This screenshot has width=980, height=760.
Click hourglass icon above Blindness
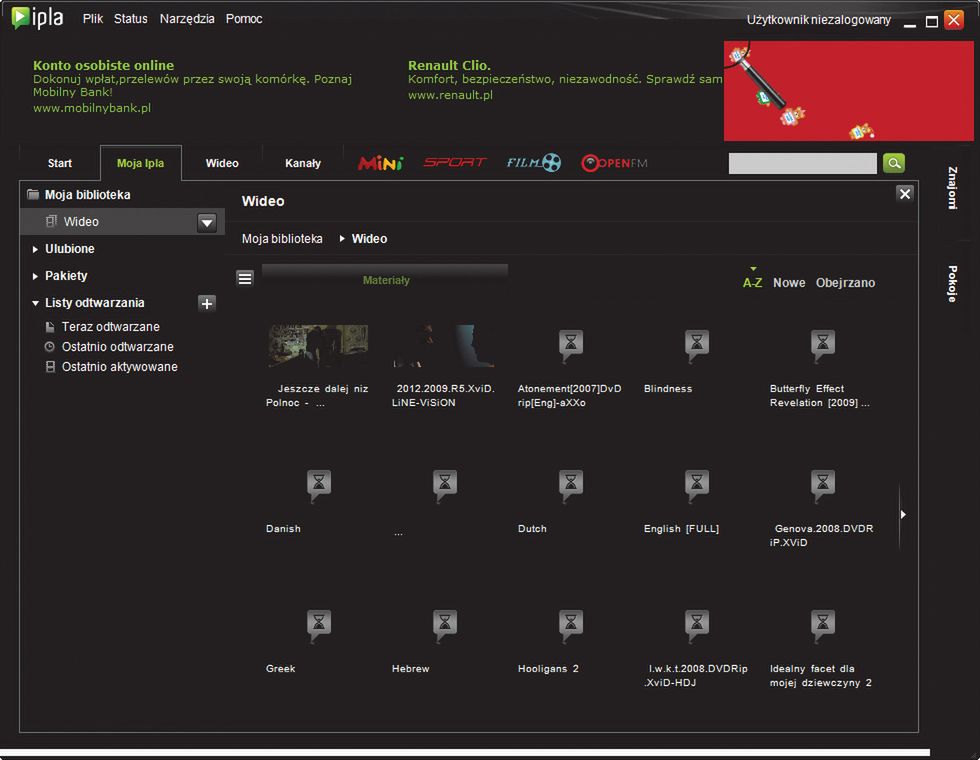click(x=696, y=345)
